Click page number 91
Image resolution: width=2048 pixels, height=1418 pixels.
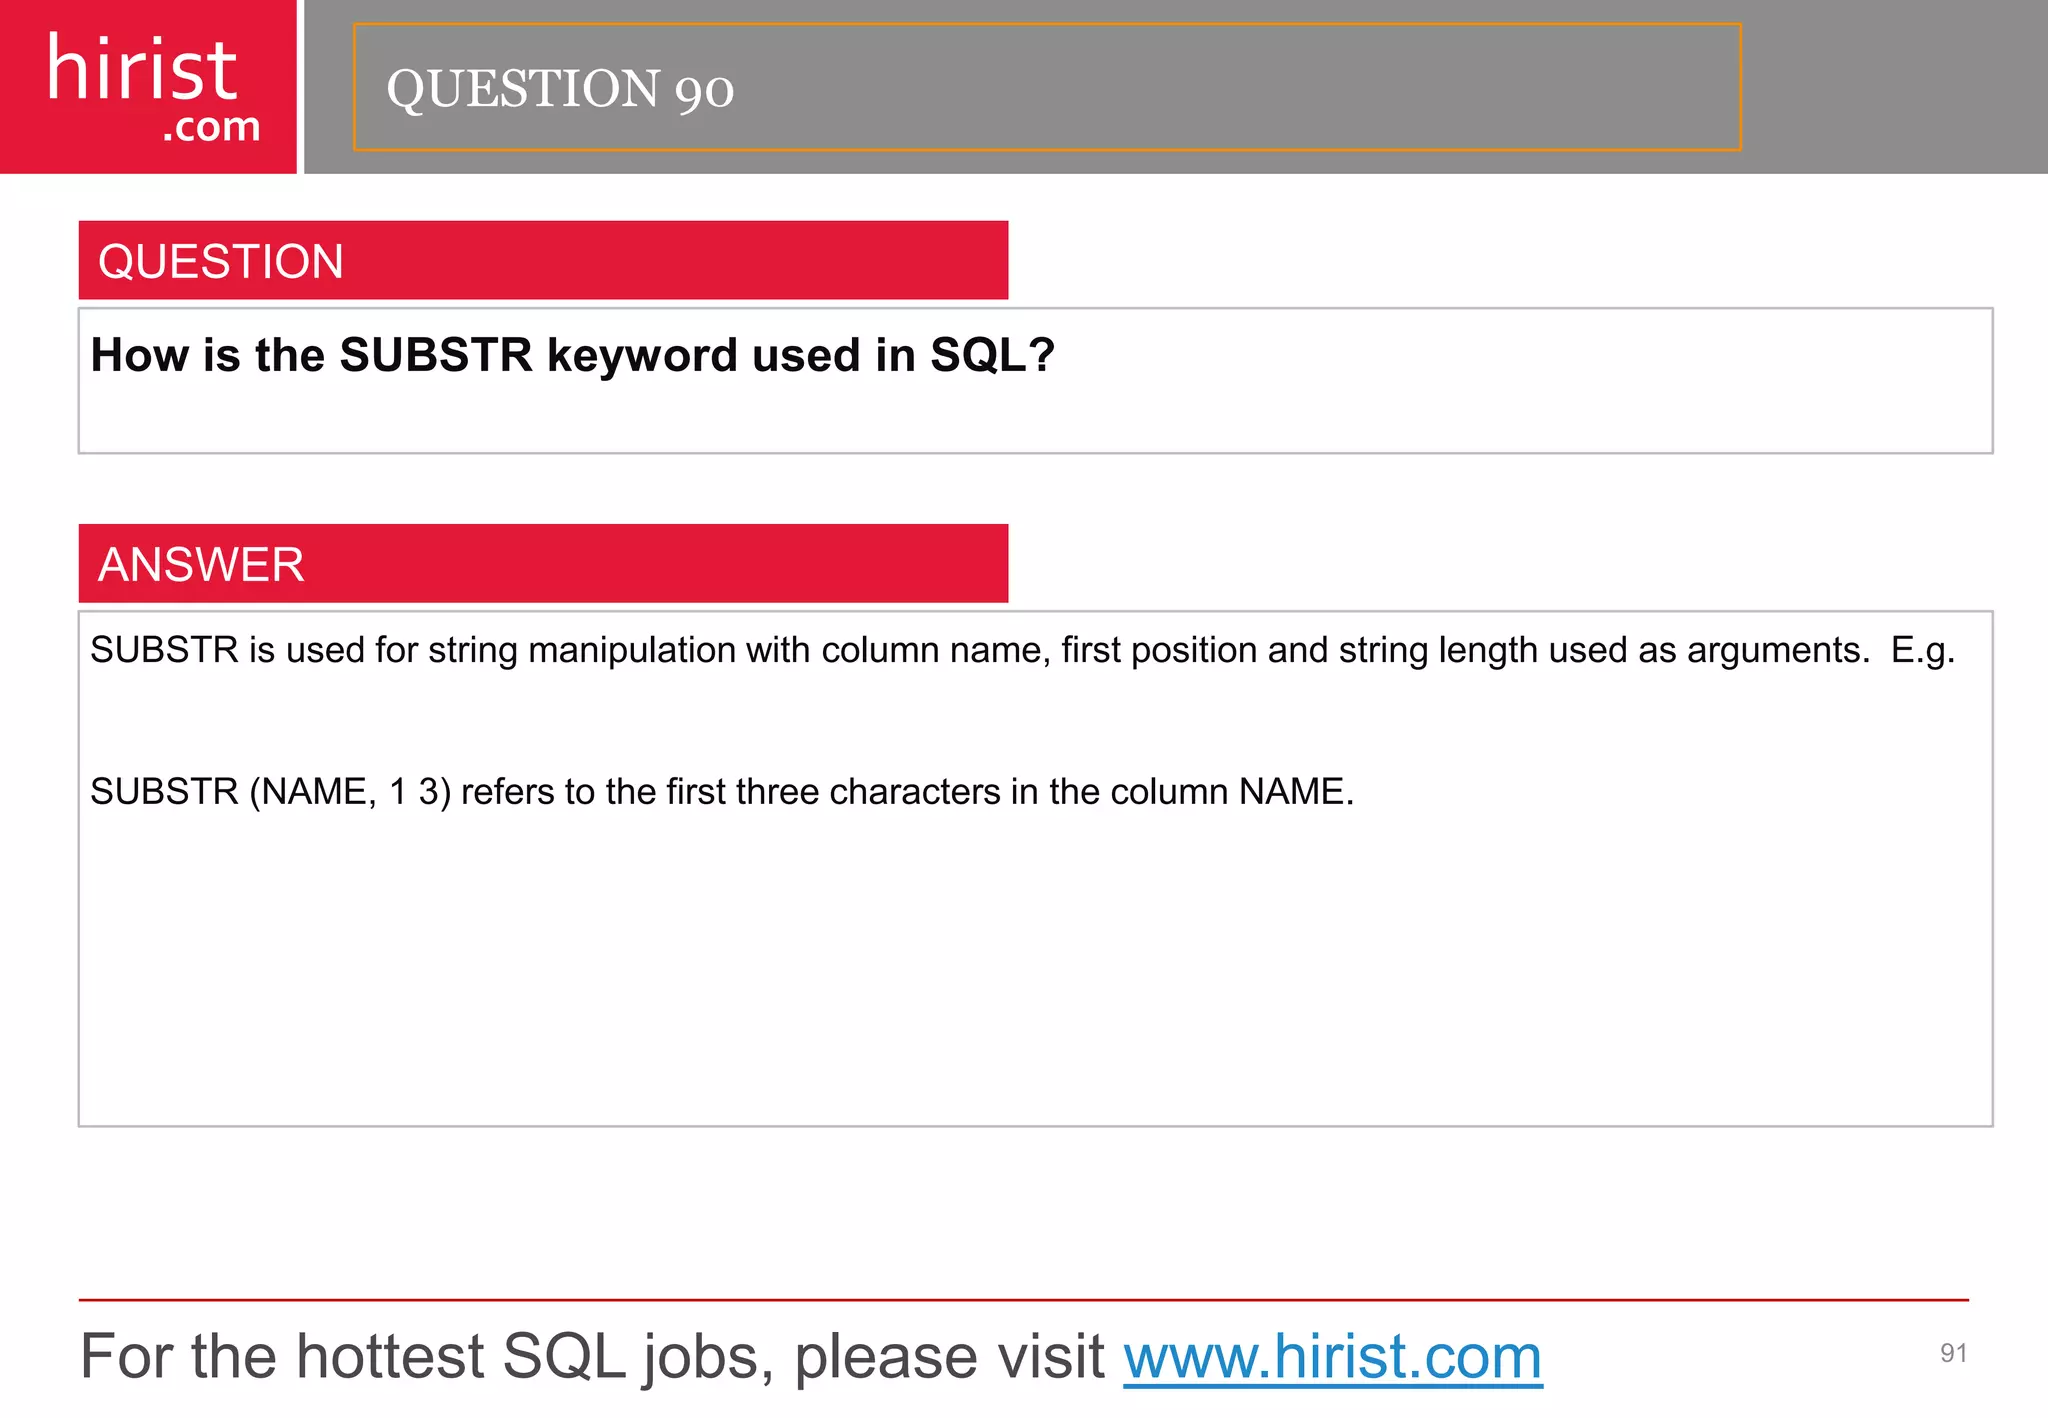tap(1954, 1353)
